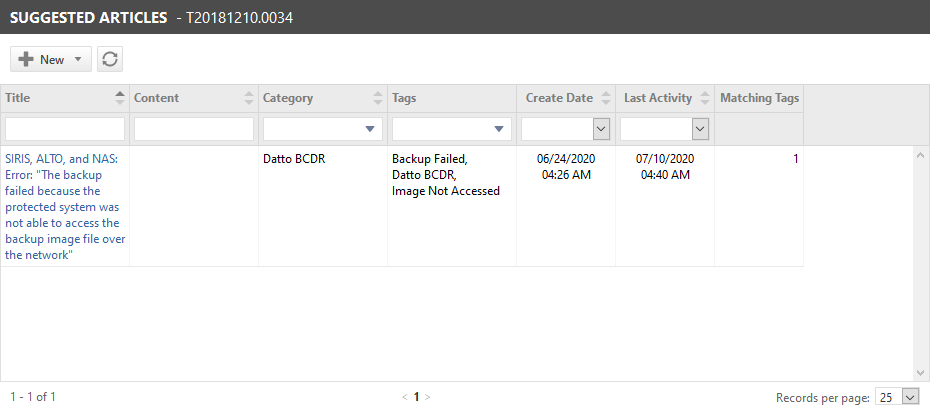Click the Content filter text box
This screenshot has width=930, height=410.
click(194, 129)
